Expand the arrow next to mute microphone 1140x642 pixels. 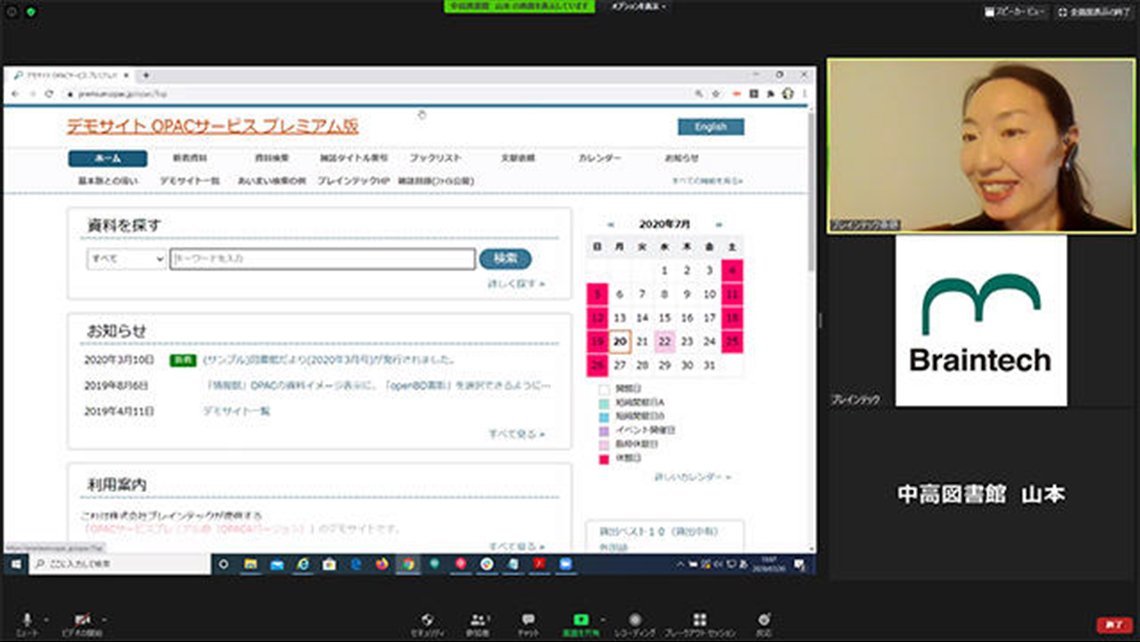coord(47,619)
